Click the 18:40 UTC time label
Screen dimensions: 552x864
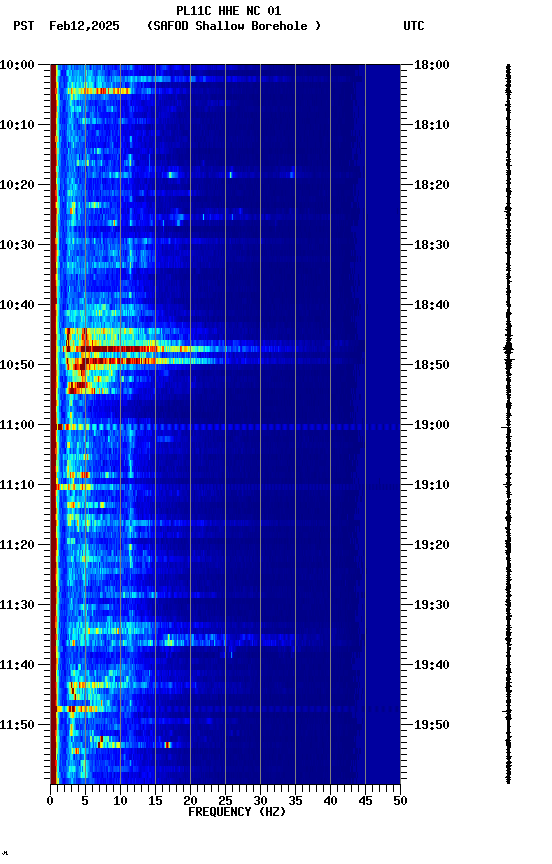(432, 305)
